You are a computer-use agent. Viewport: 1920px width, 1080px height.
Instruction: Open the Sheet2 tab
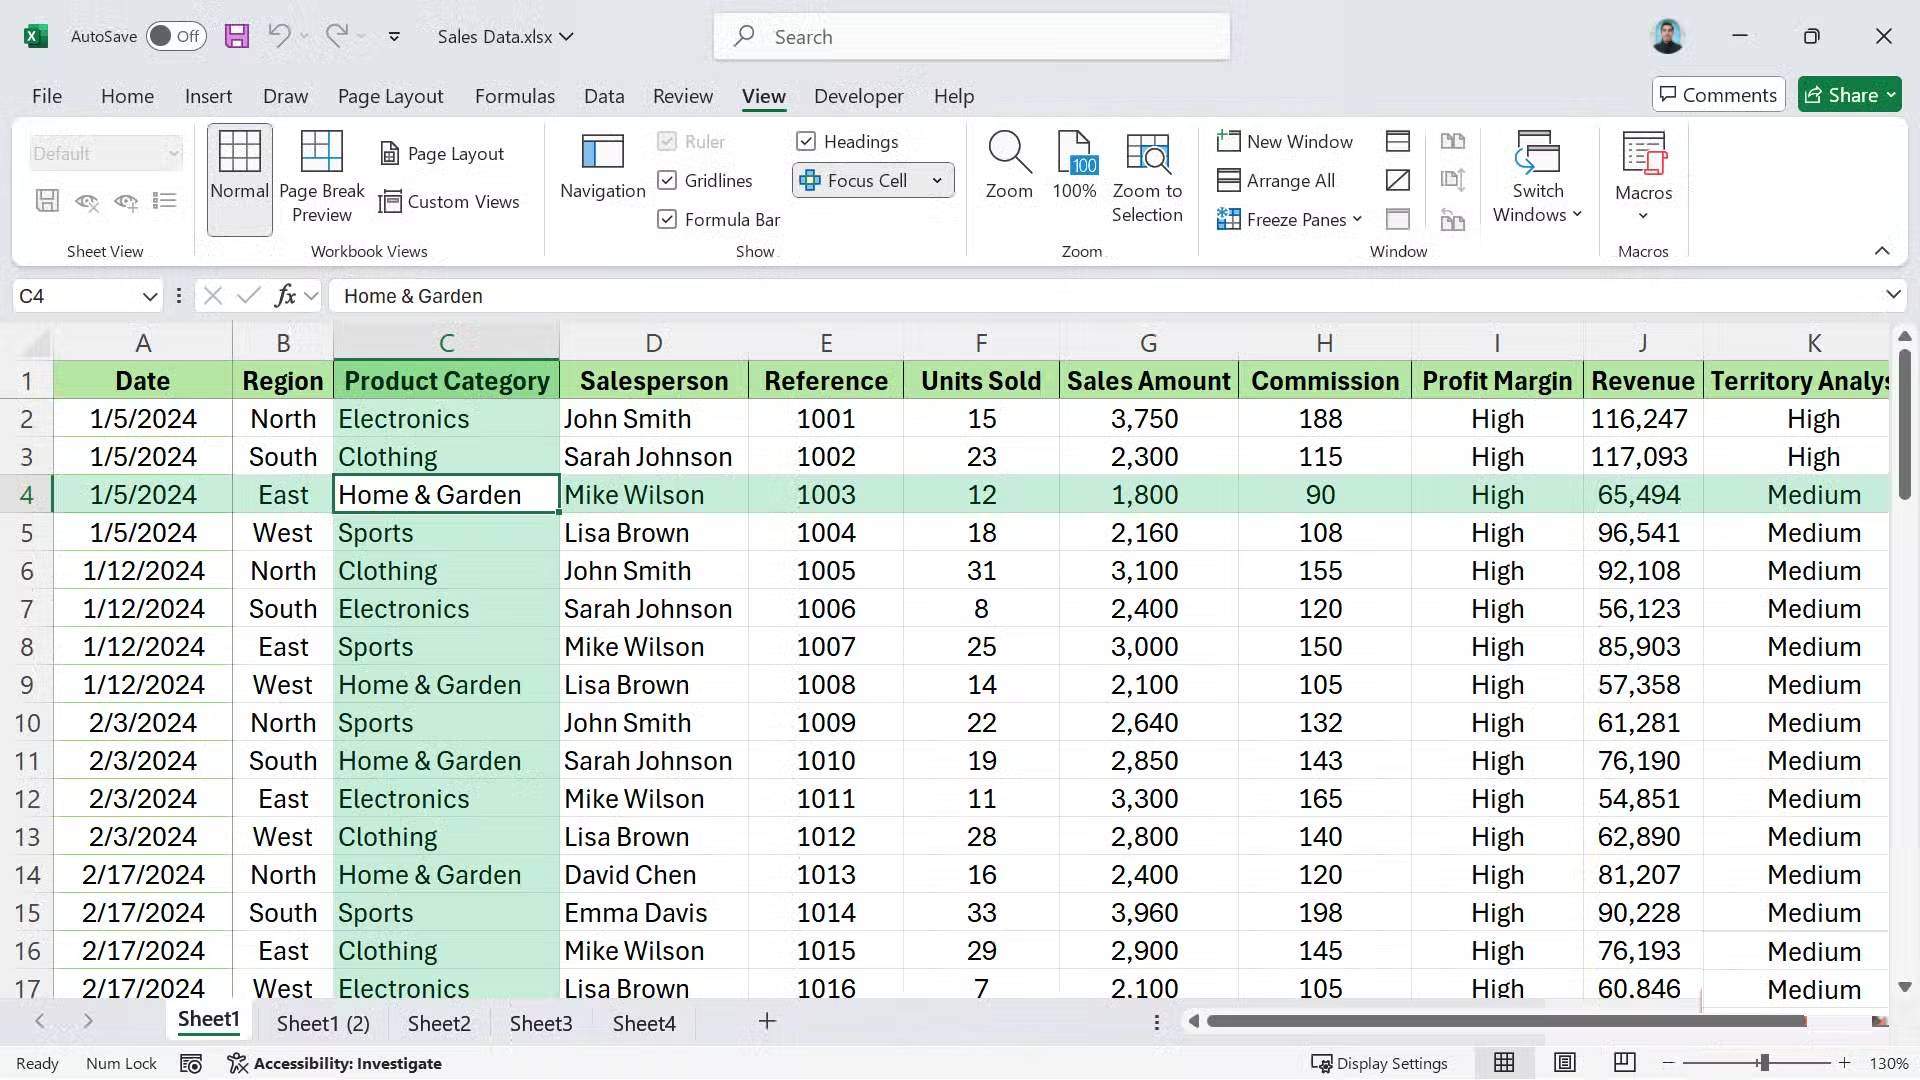tap(438, 1022)
